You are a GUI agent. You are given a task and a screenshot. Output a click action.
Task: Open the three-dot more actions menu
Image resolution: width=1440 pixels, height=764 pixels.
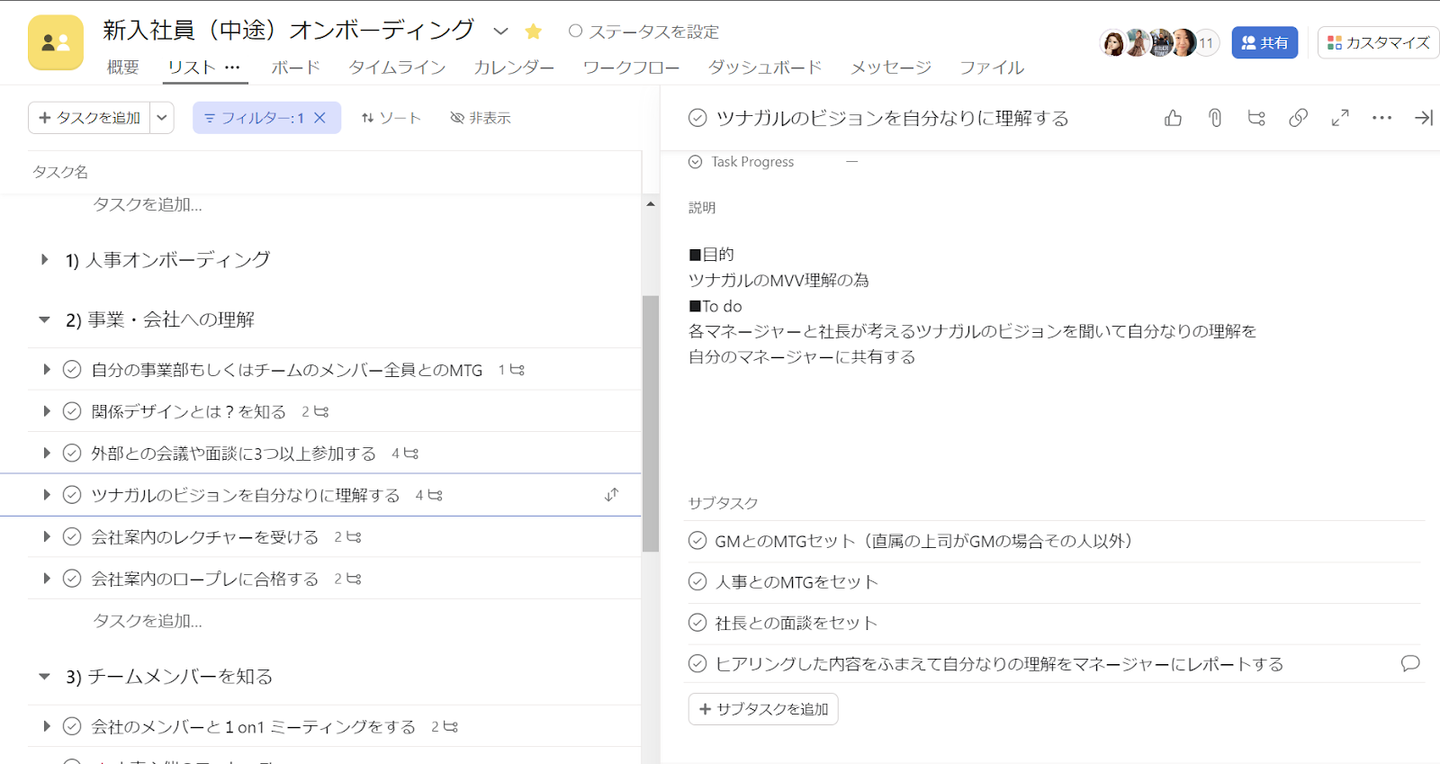pos(1382,118)
